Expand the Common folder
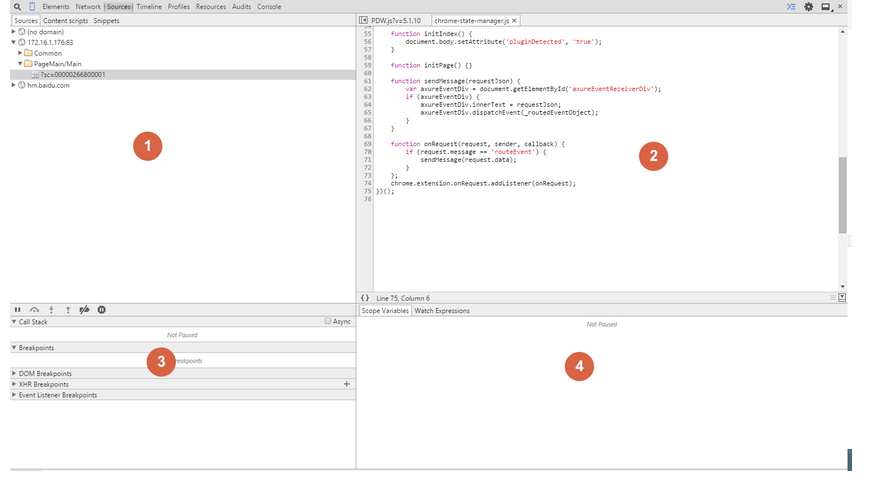 coord(20,53)
